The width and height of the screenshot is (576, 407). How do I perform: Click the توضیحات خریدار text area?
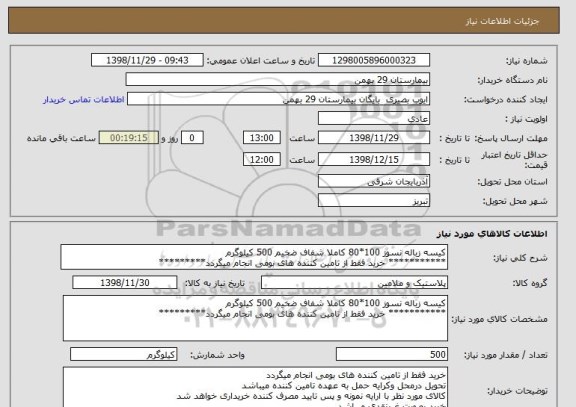pos(255,387)
